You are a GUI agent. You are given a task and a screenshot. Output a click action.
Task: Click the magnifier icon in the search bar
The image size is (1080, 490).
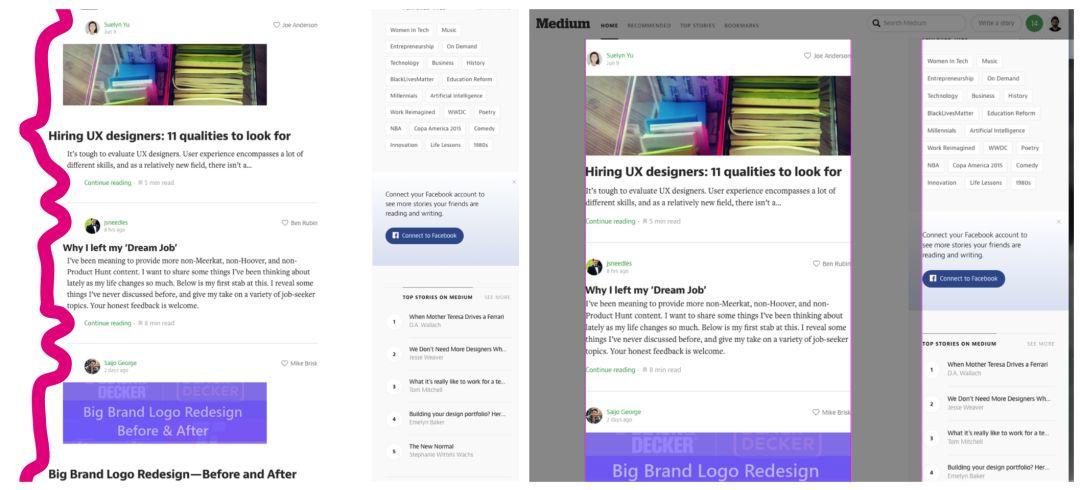tap(876, 23)
